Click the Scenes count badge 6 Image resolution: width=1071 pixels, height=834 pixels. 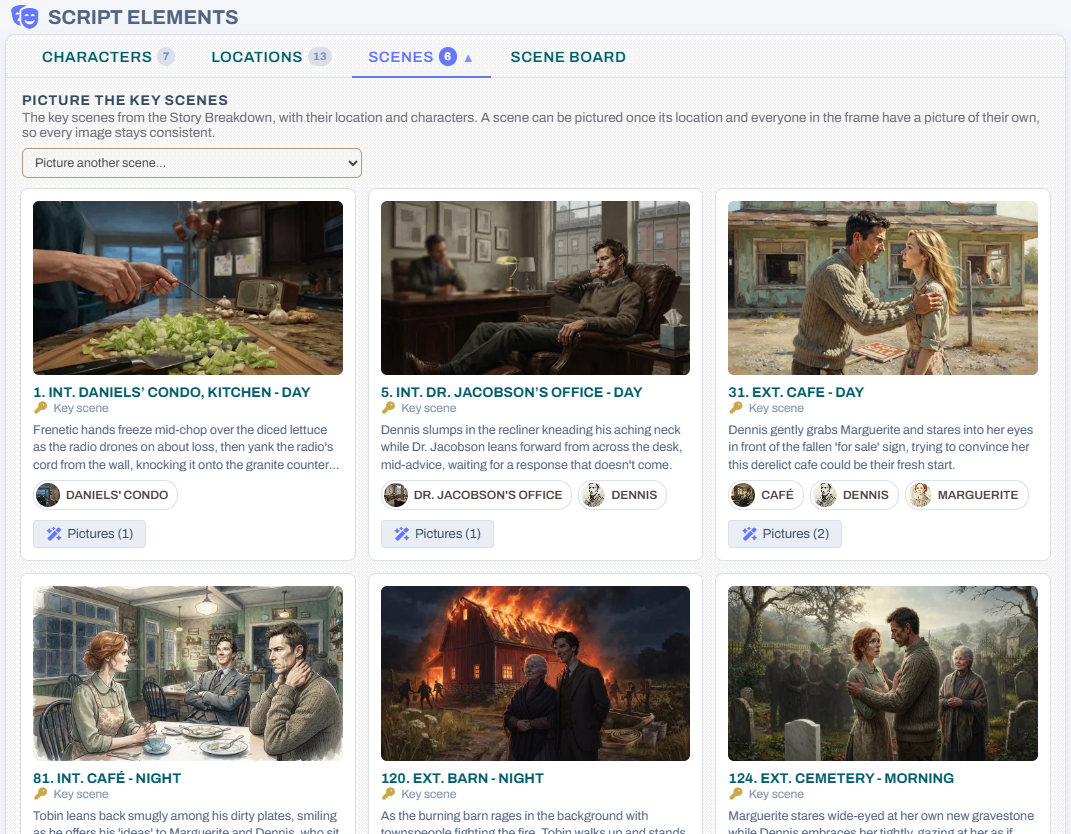[x=447, y=56]
